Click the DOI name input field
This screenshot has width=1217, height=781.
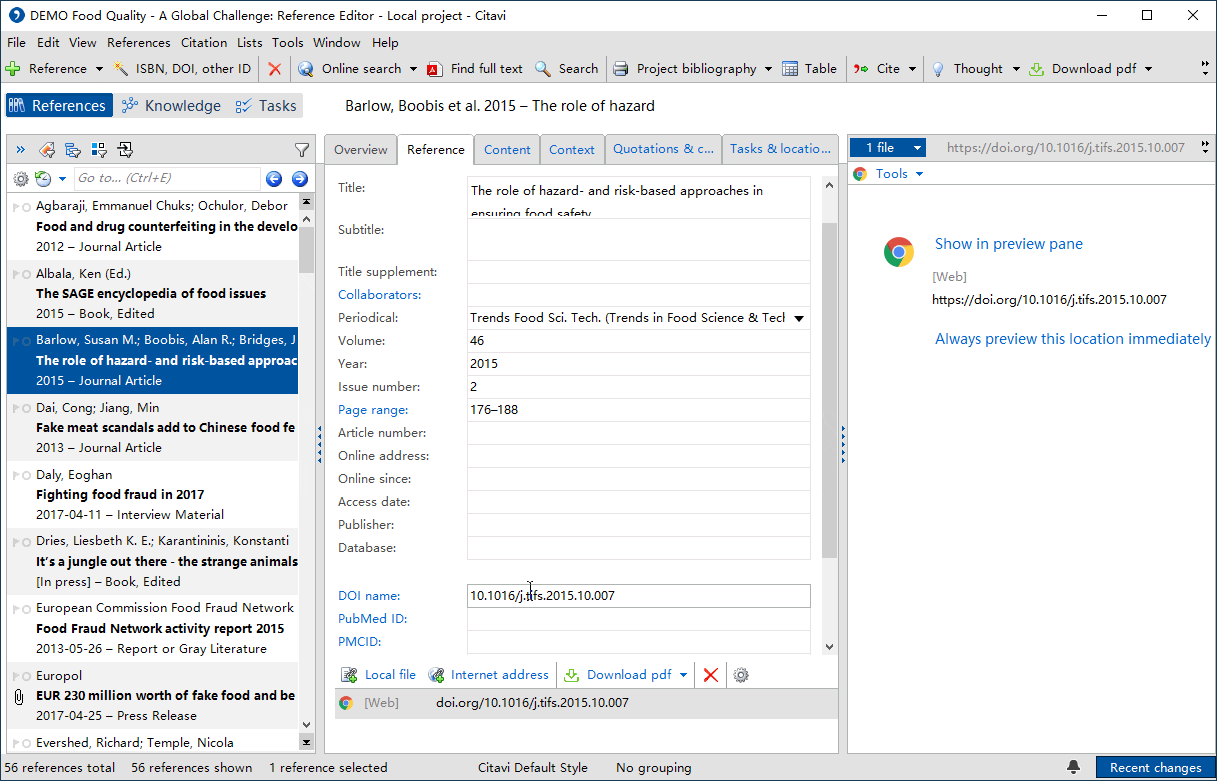[x=638, y=596]
